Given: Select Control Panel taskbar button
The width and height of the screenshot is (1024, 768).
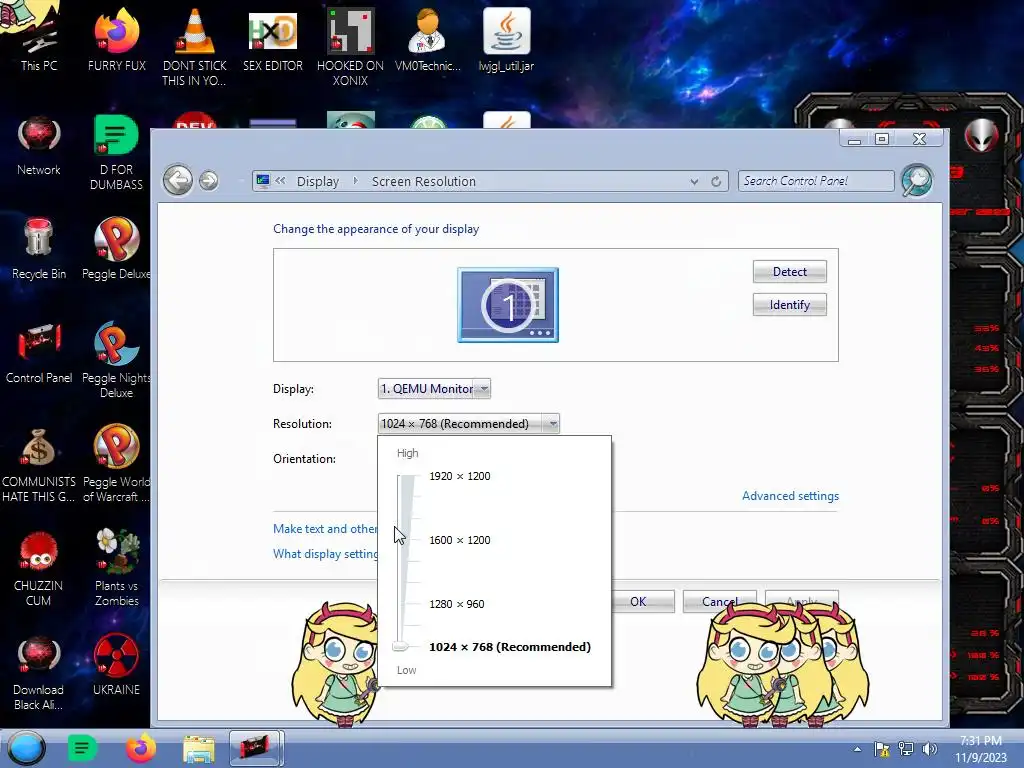Looking at the screenshot, I should point(255,748).
